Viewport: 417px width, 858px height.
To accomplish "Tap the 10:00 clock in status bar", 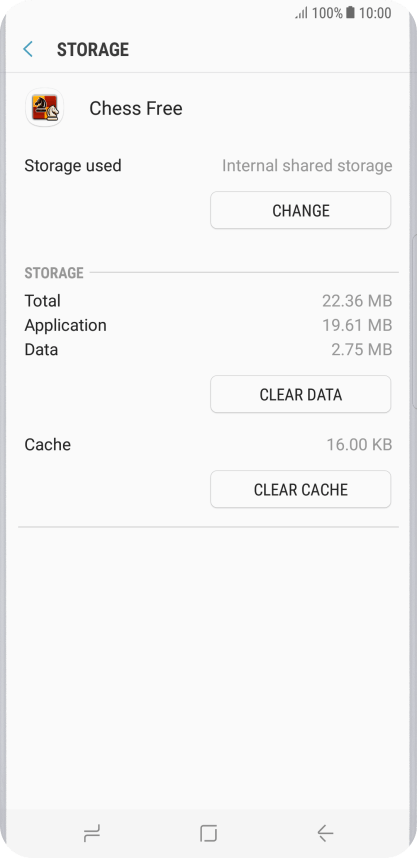I will point(375,13).
